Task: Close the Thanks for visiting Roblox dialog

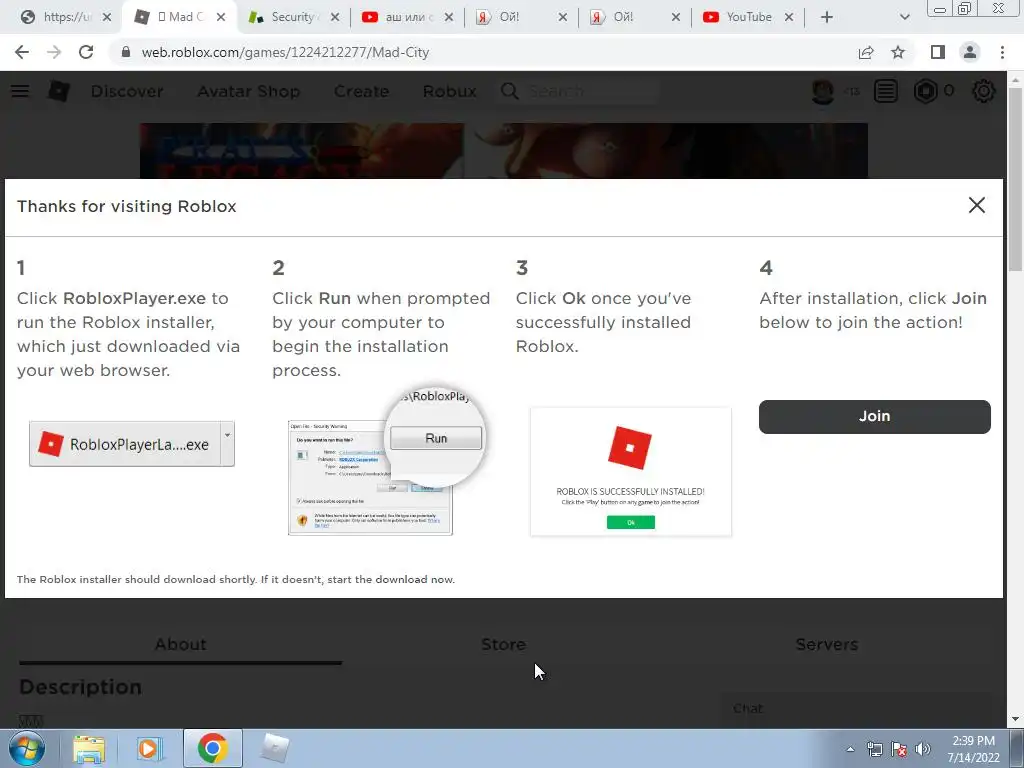Action: pyautogui.click(x=976, y=205)
